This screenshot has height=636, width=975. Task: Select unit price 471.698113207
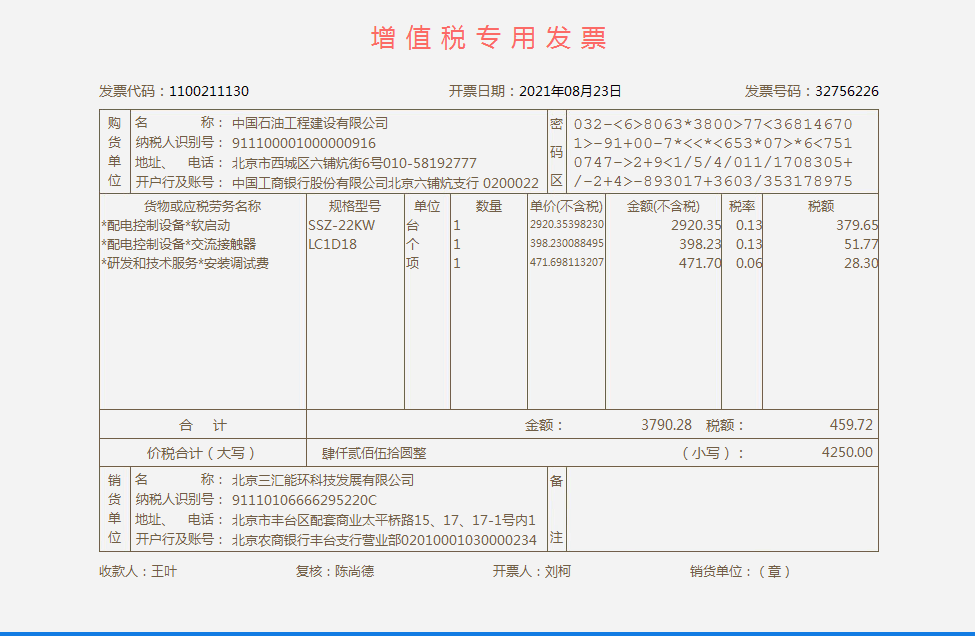pos(566,263)
